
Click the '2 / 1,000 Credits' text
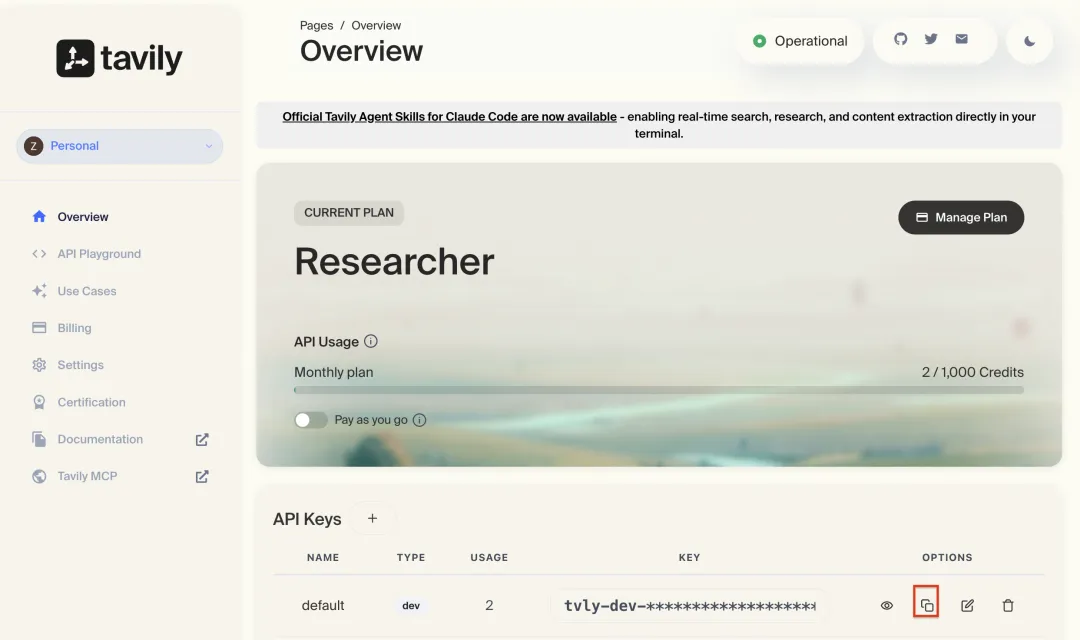pyautogui.click(x=973, y=372)
